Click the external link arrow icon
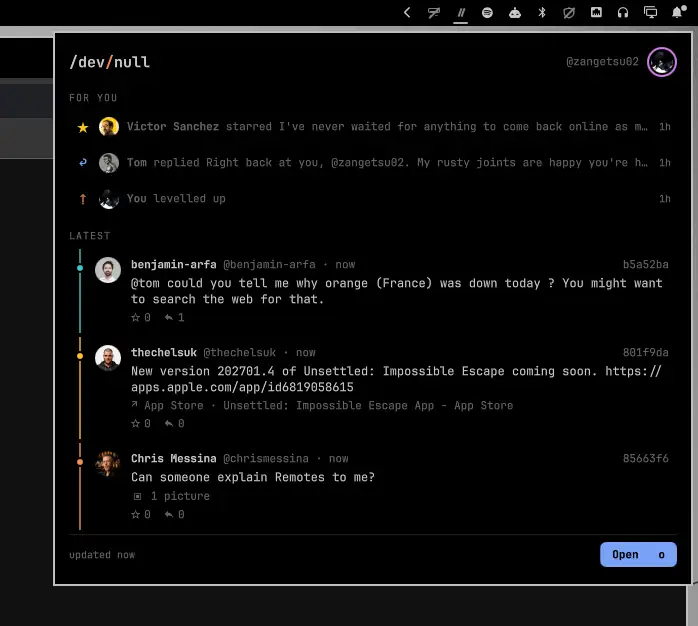698x626 pixels. (x=134, y=405)
